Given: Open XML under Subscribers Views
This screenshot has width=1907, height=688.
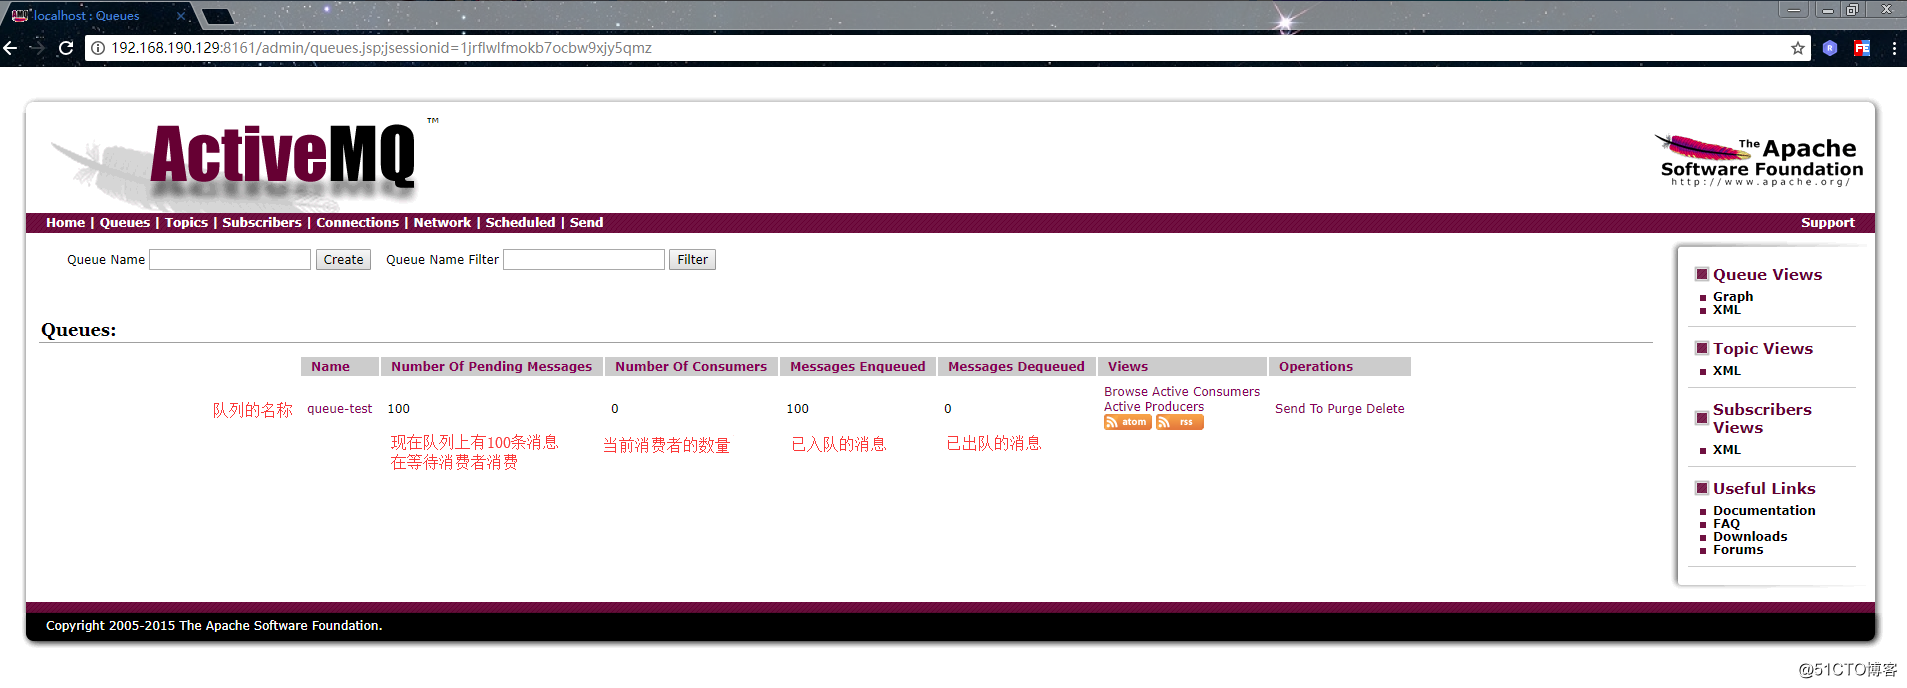Looking at the screenshot, I should [x=1726, y=450].
